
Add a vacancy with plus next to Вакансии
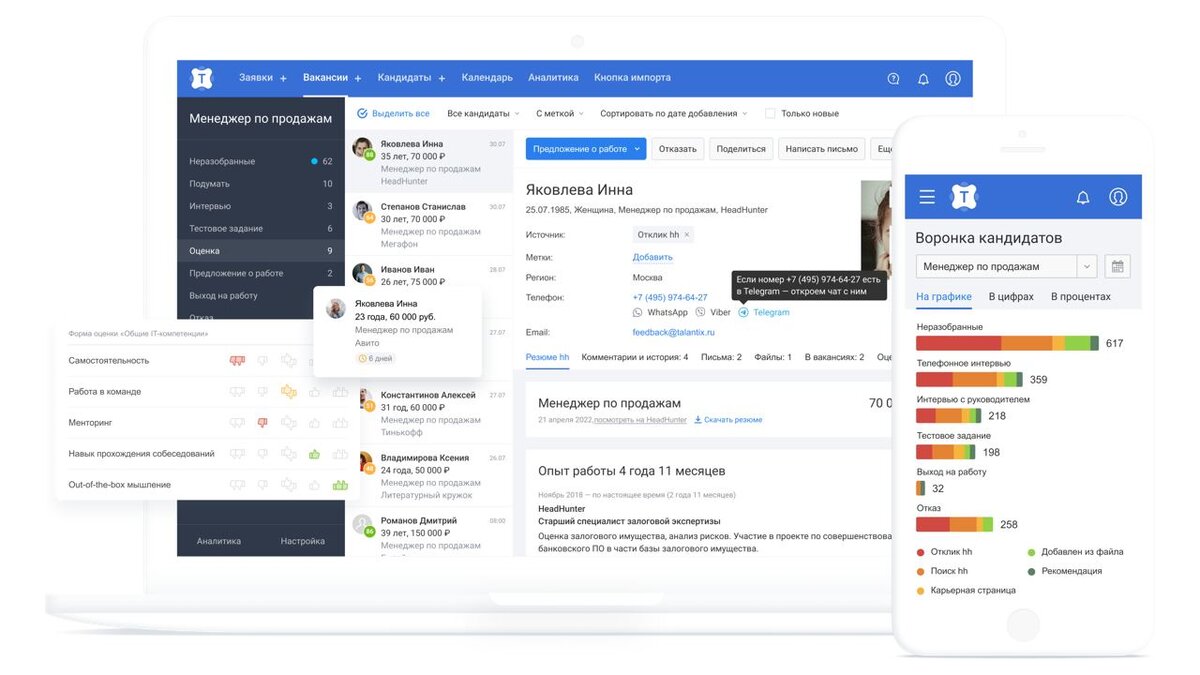[x=357, y=78]
